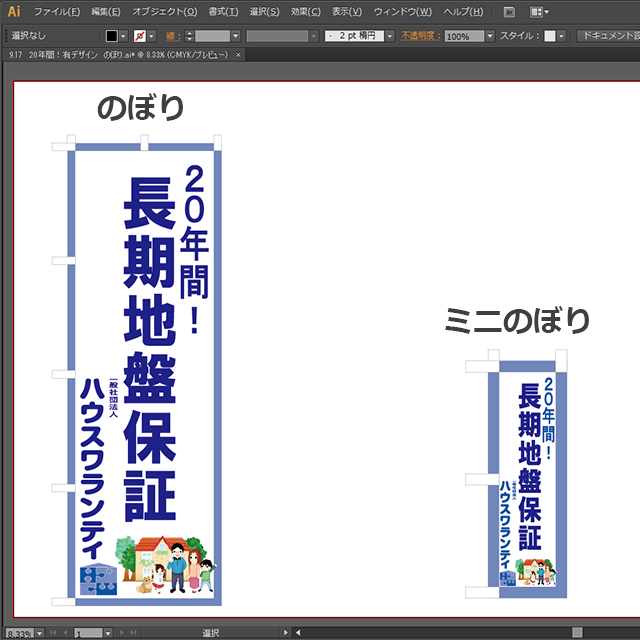Click the ドキュメント設定 button

coord(608,36)
